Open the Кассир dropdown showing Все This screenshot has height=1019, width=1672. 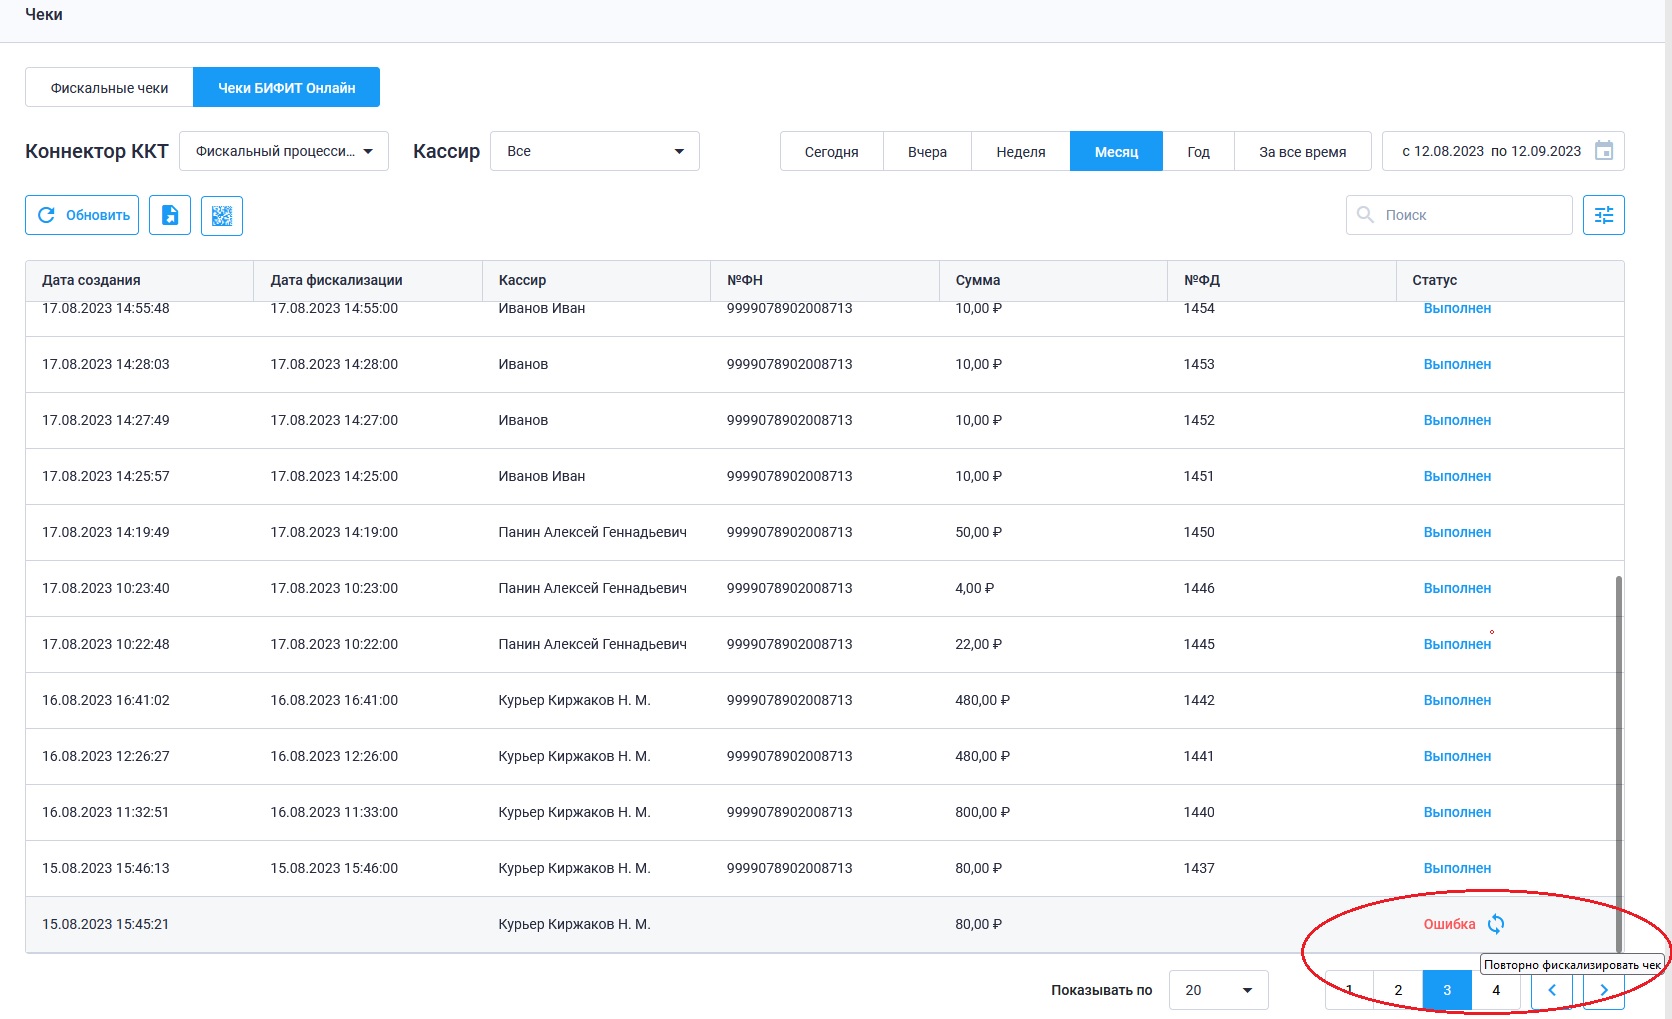[x=595, y=151]
